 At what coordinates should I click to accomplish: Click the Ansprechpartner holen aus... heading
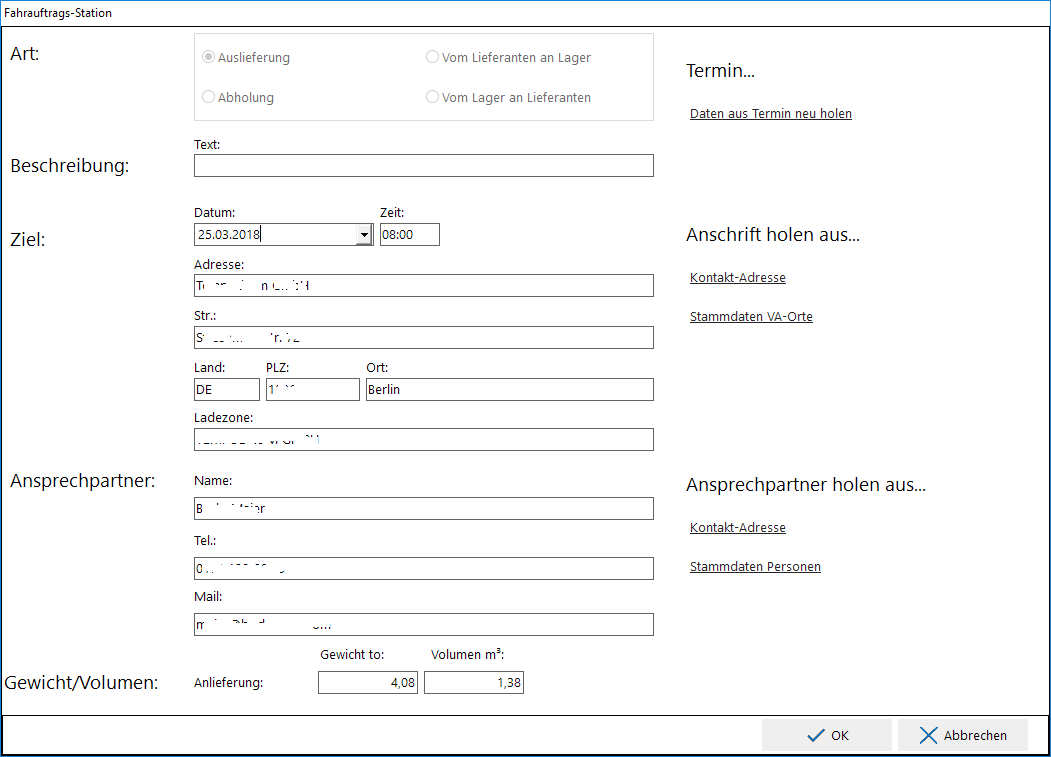coord(806,485)
